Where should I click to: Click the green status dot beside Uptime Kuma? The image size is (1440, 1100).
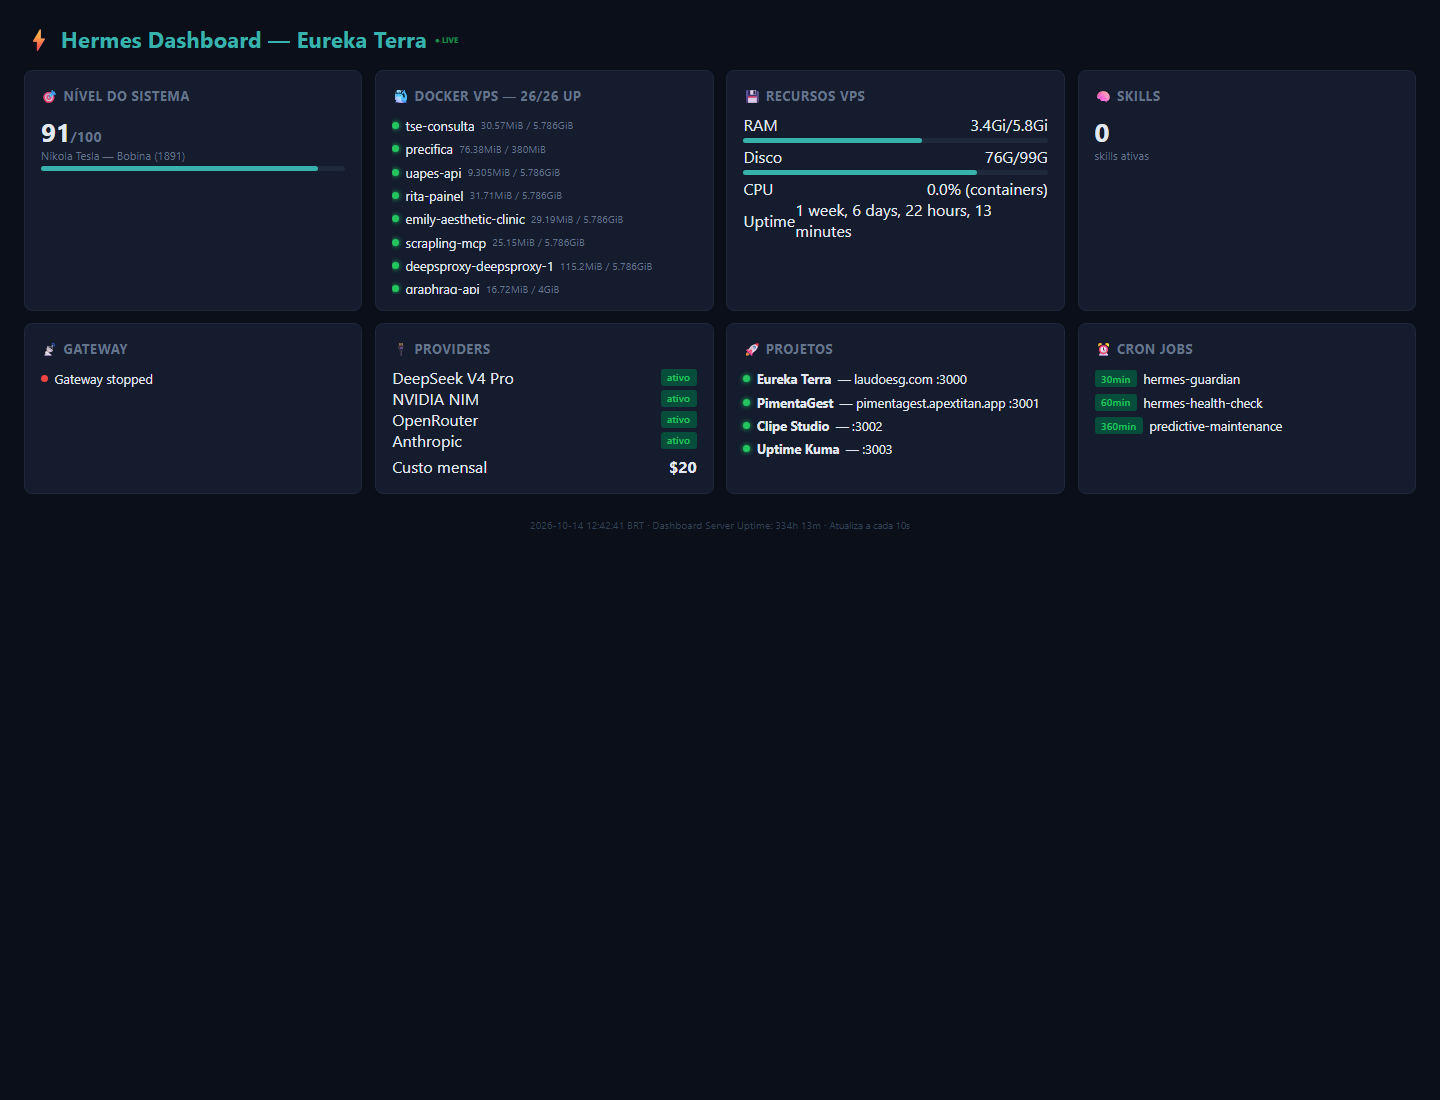[x=747, y=449]
